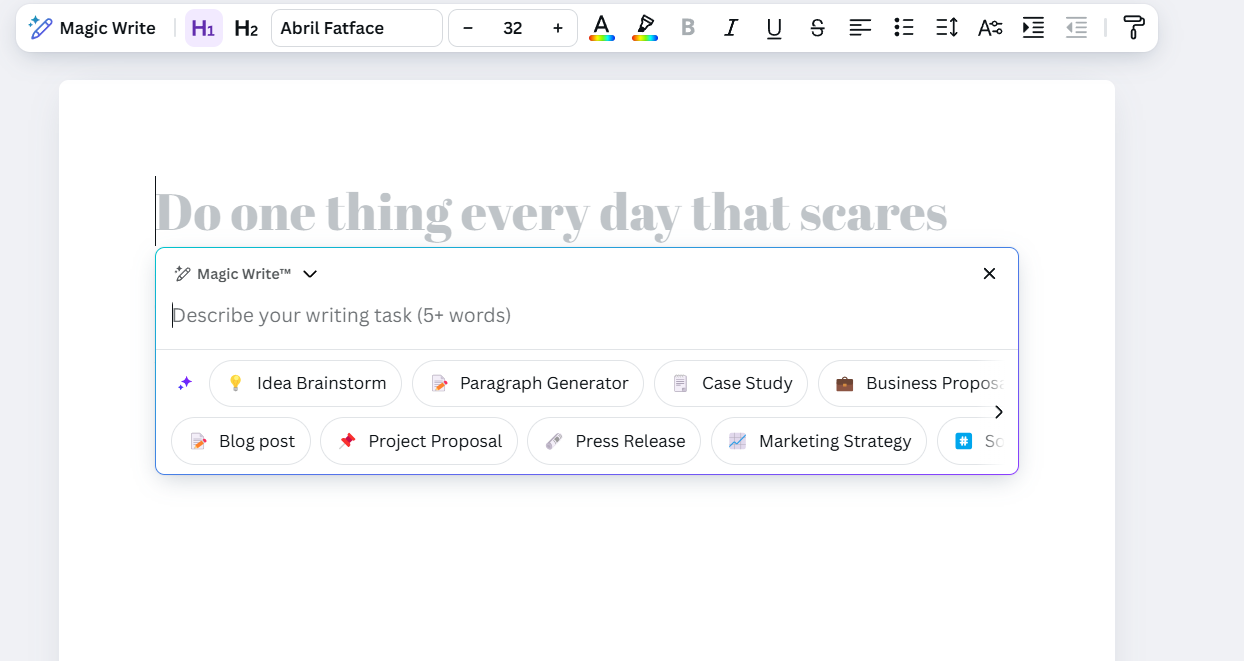Close the Magic Write panel
Viewport: 1244px width, 661px height.
coord(989,274)
